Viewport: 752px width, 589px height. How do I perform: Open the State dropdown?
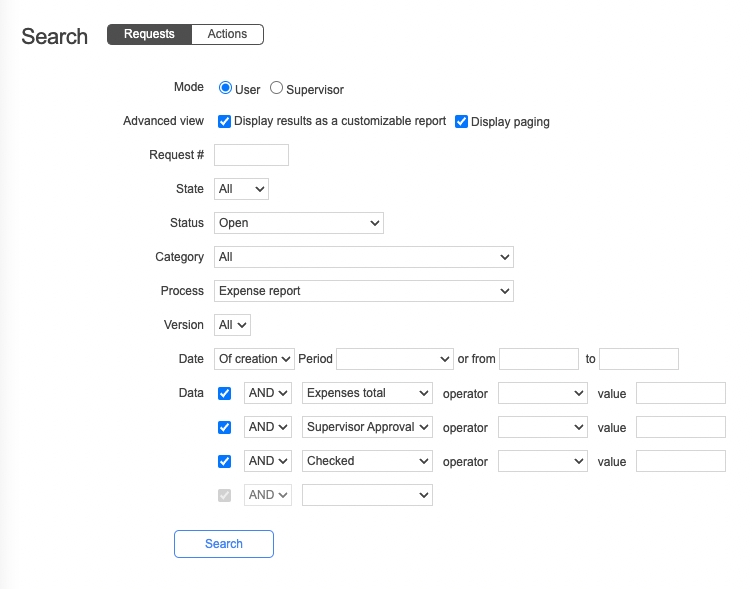coord(241,189)
